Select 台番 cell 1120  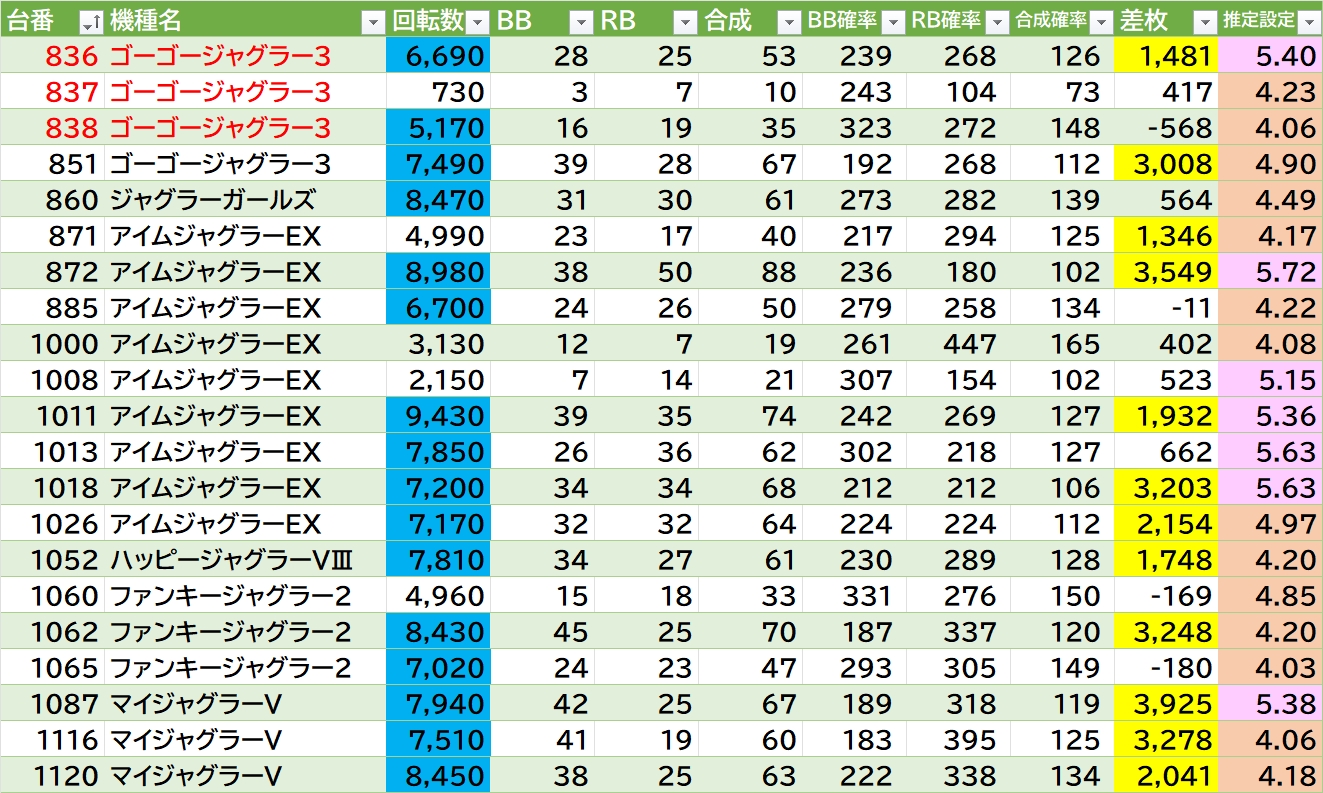[52, 776]
